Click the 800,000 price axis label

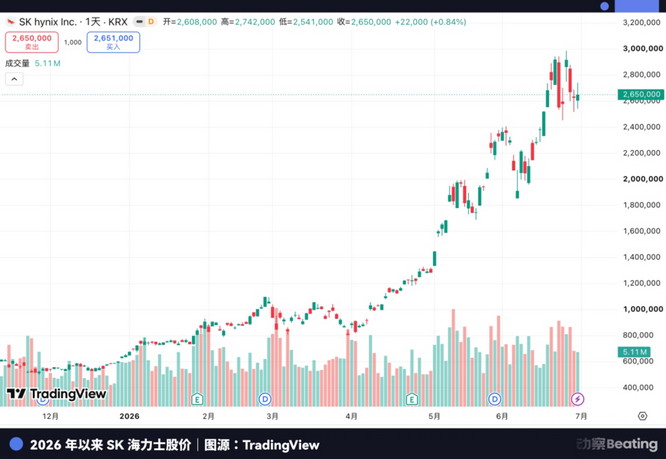point(638,335)
